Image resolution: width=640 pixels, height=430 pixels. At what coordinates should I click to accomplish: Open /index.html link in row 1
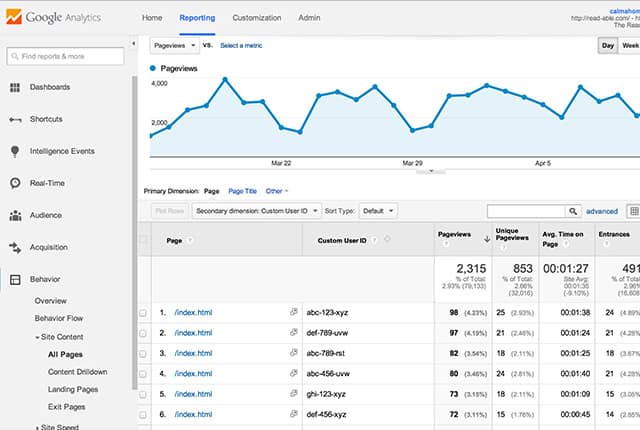click(193, 313)
